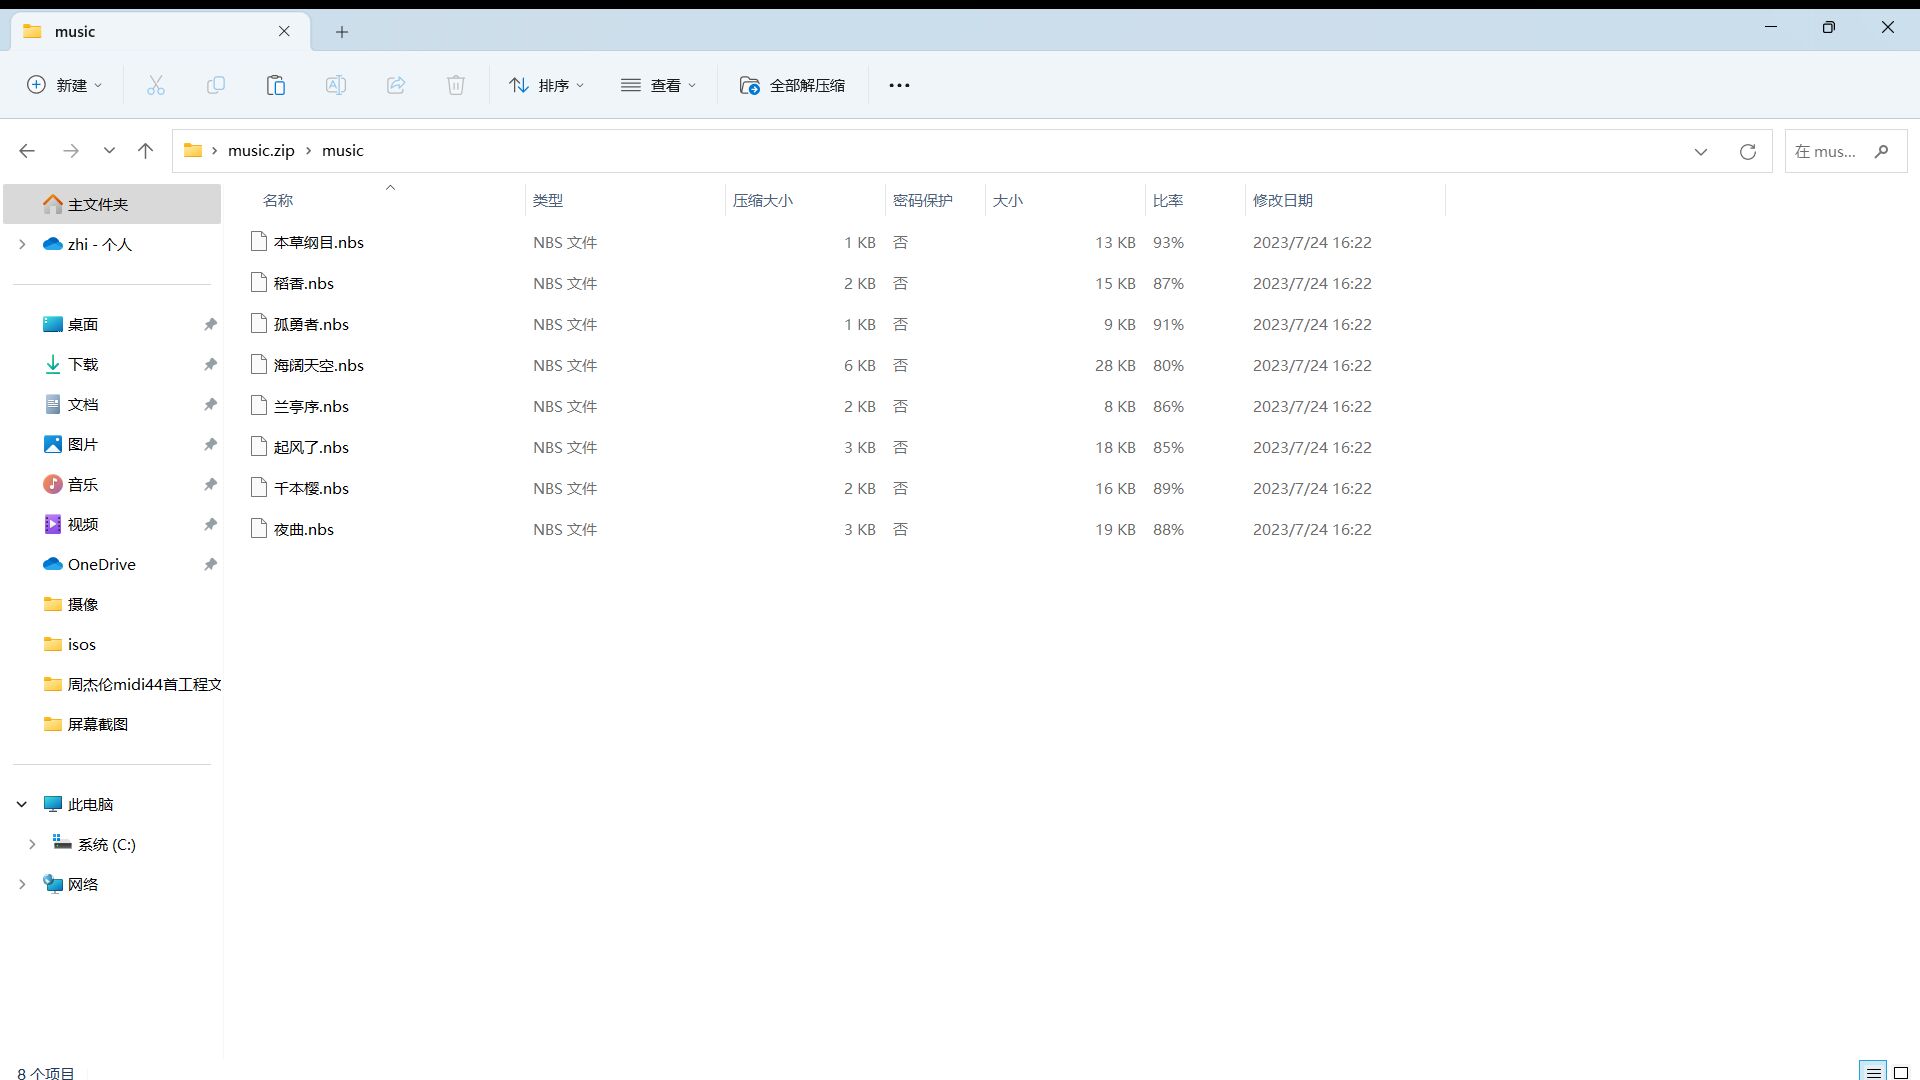The image size is (1920, 1080).
Task: Sort by the 类型 column header
Action: pyautogui.click(x=548, y=200)
